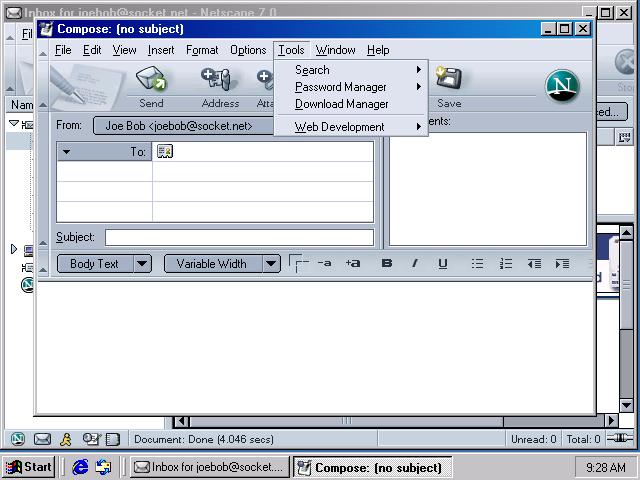Click scroll right arrow in Inbox window
The height and width of the screenshot is (480, 640).
tap(611, 420)
